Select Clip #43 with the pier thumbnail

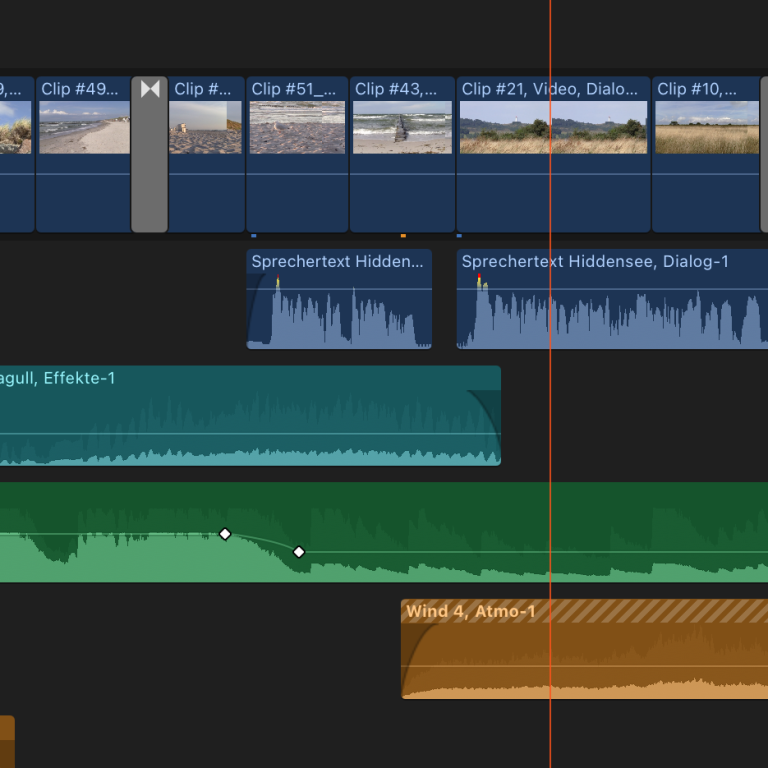pyautogui.click(x=402, y=127)
